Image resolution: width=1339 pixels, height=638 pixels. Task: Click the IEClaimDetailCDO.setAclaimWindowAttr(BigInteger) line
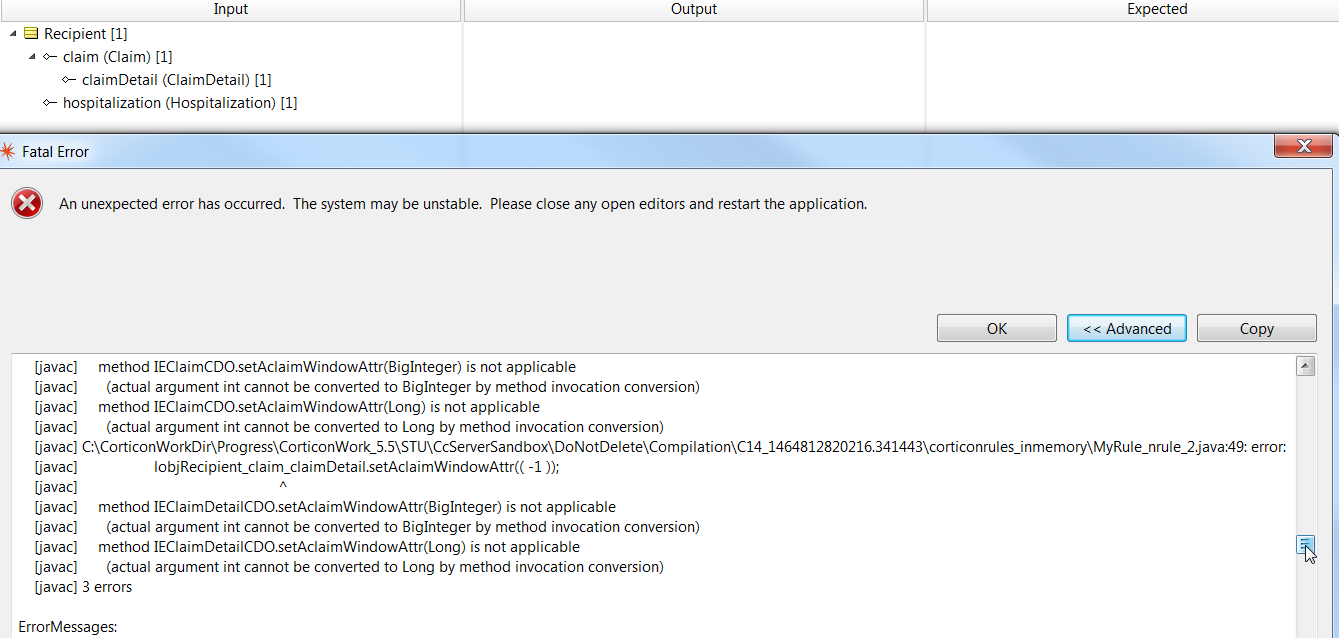pyautogui.click(x=325, y=507)
